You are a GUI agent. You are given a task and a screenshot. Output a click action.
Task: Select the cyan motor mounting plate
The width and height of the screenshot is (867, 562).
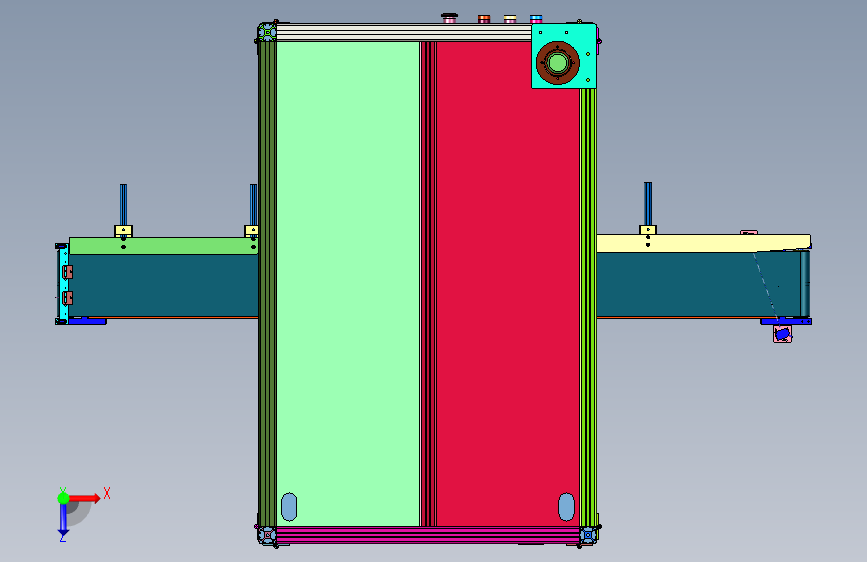[564, 55]
